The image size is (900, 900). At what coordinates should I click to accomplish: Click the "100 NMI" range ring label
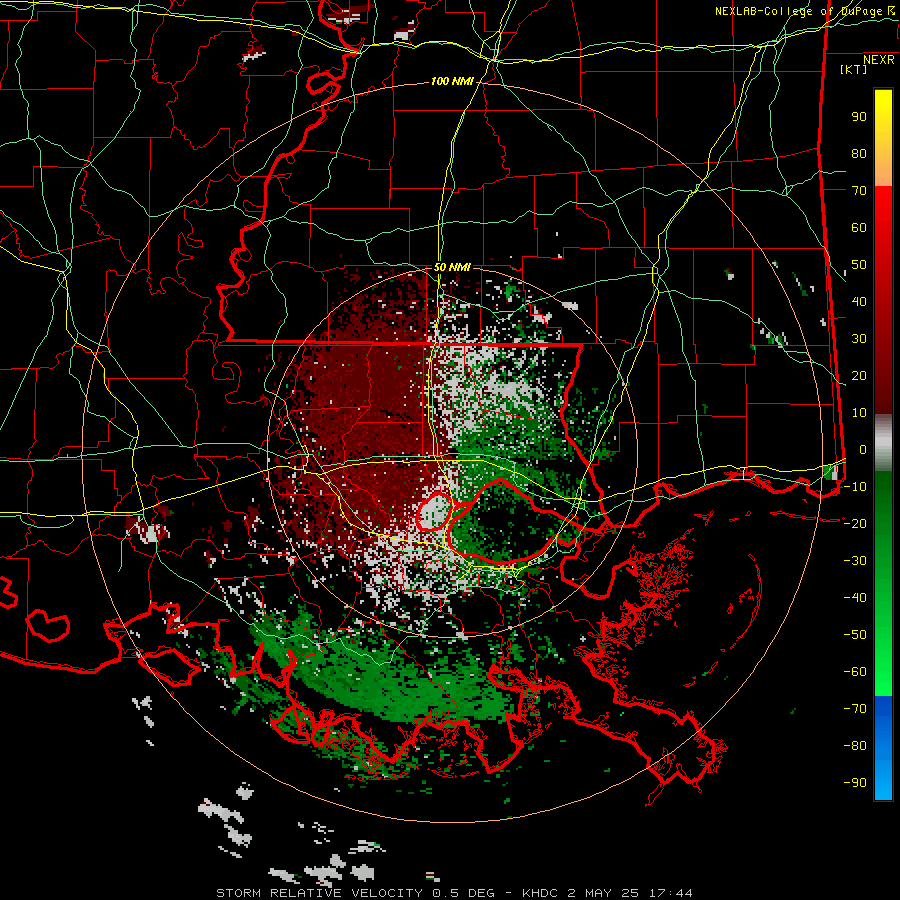tap(452, 82)
